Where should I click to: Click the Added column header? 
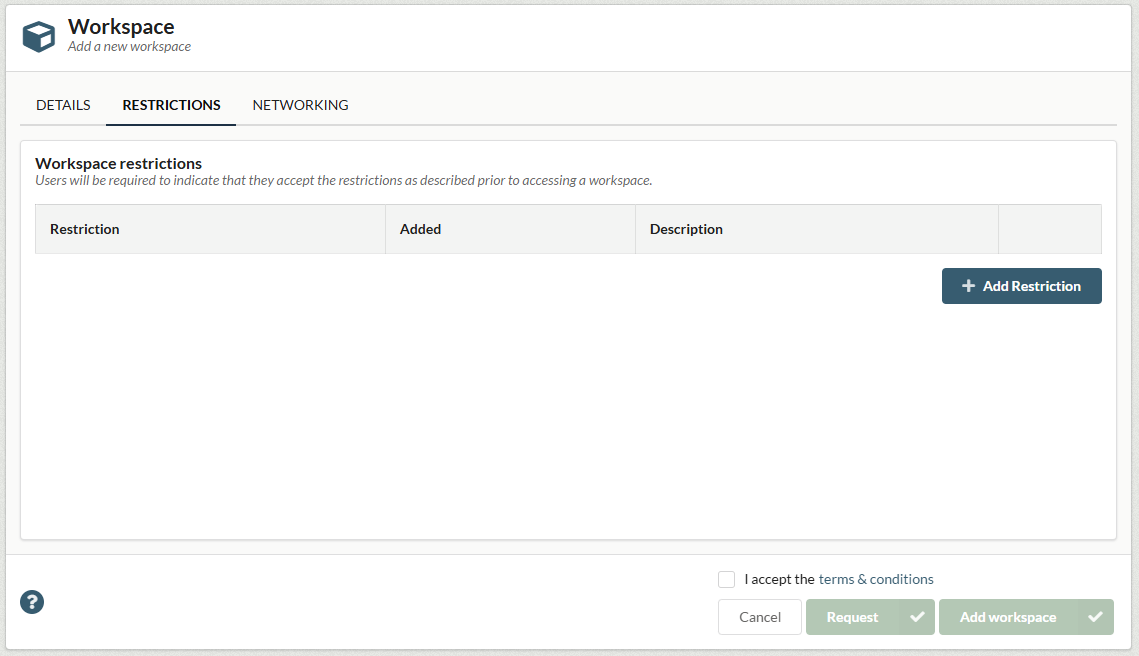[420, 229]
